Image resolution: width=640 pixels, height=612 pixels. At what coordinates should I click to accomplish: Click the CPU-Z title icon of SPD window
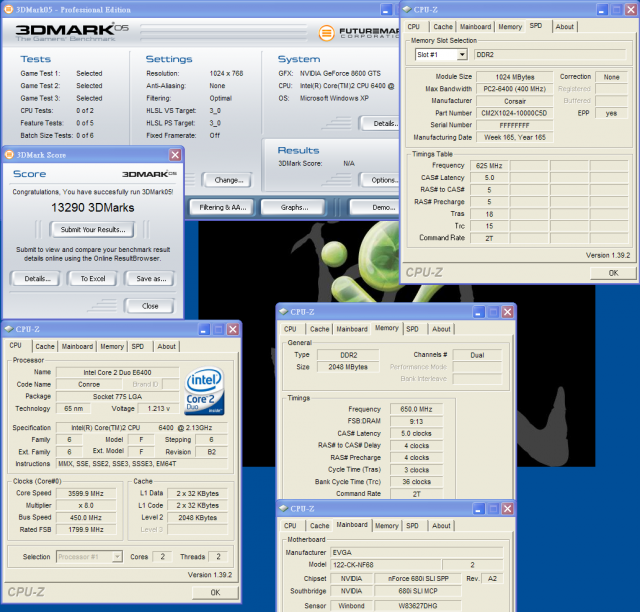click(407, 9)
